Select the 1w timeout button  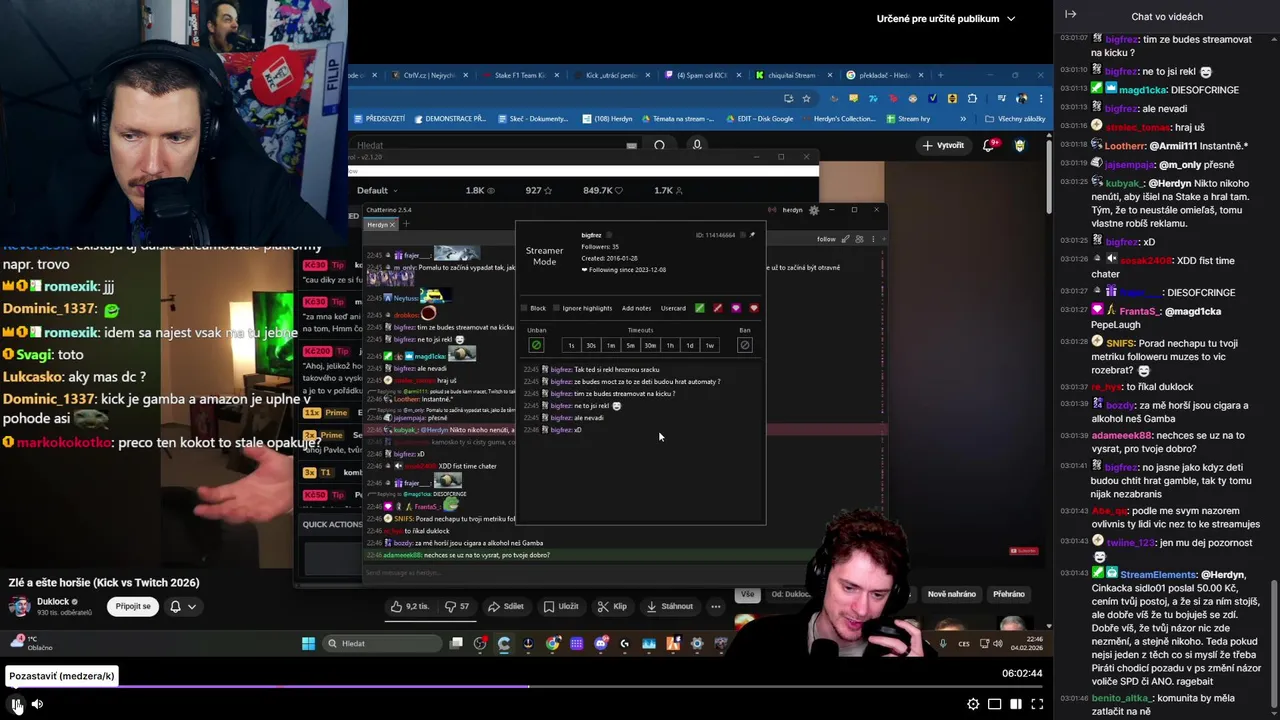tap(709, 345)
